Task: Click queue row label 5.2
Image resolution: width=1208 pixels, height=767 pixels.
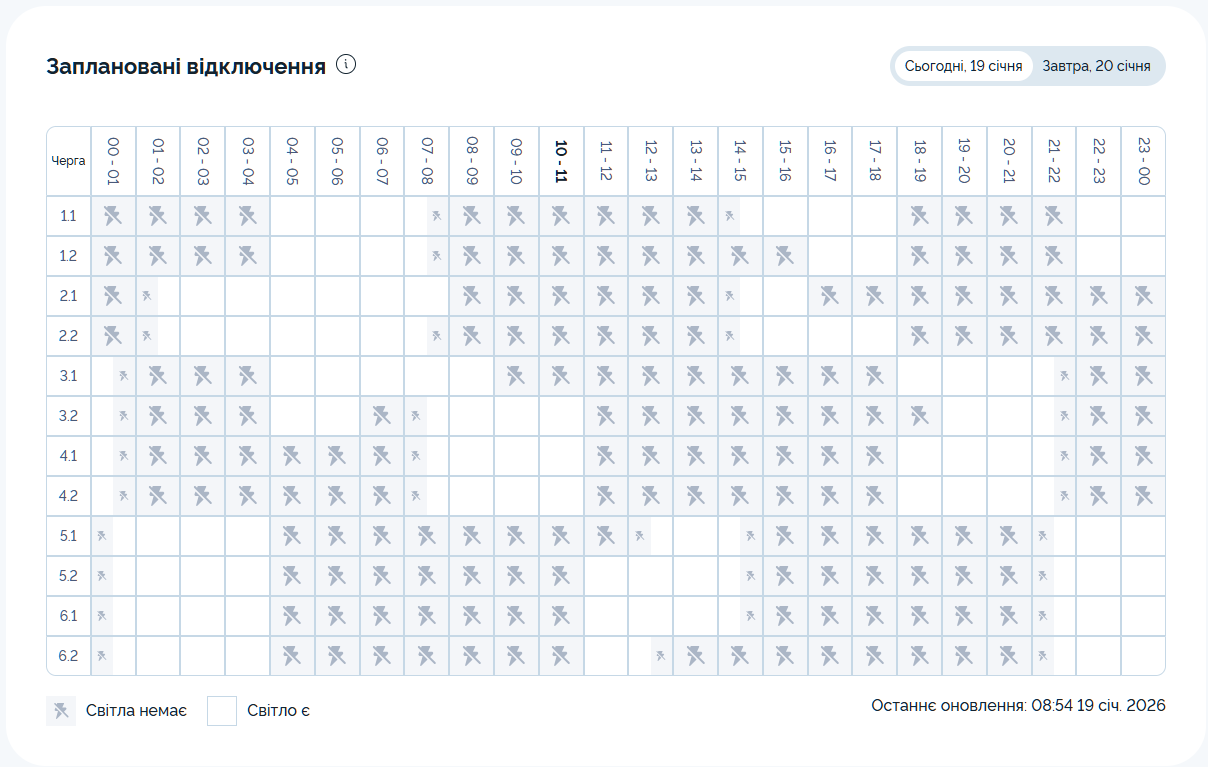Action: coord(68,576)
